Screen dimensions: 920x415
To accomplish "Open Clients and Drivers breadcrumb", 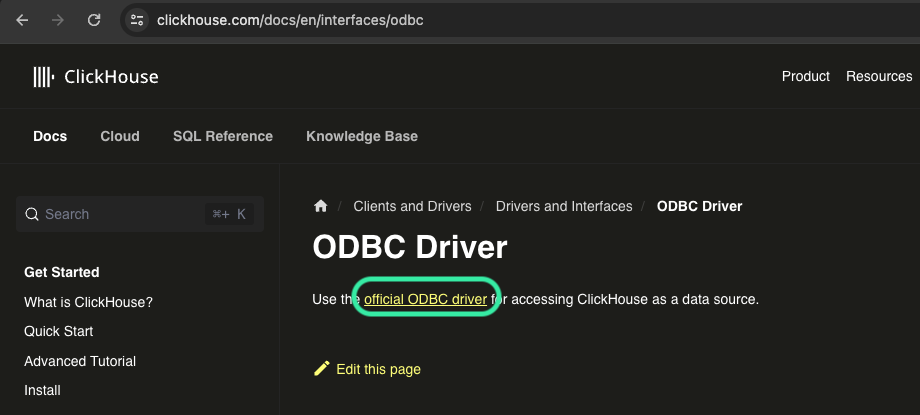I will pyautogui.click(x=412, y=206).
